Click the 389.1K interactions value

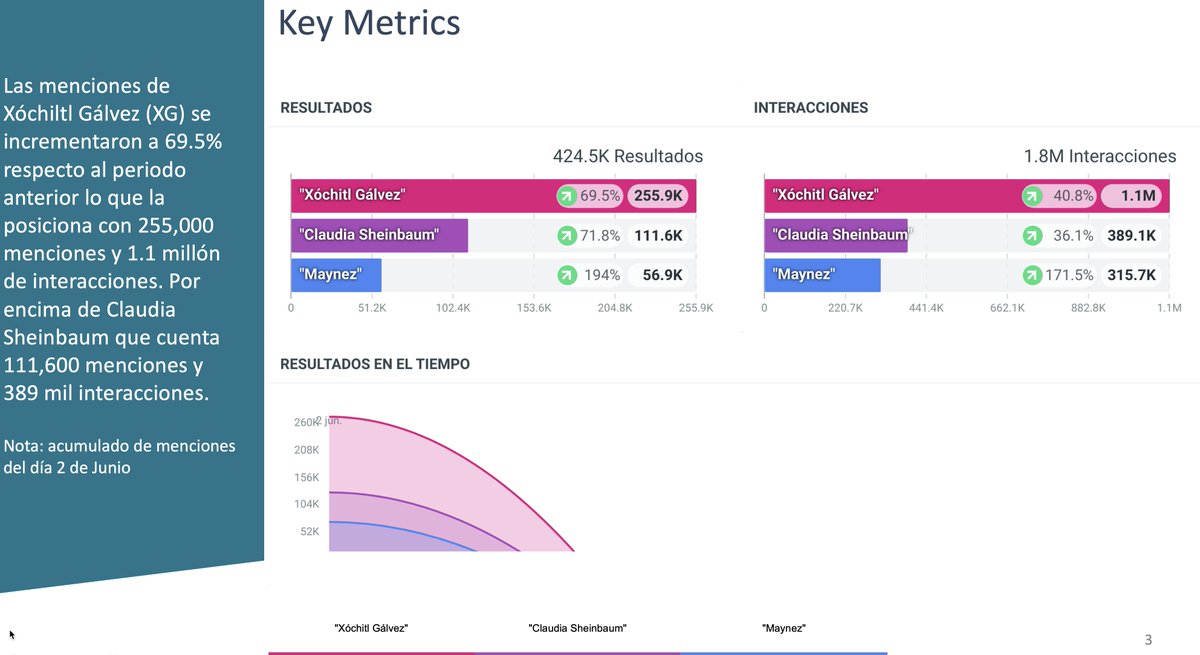1132,236
